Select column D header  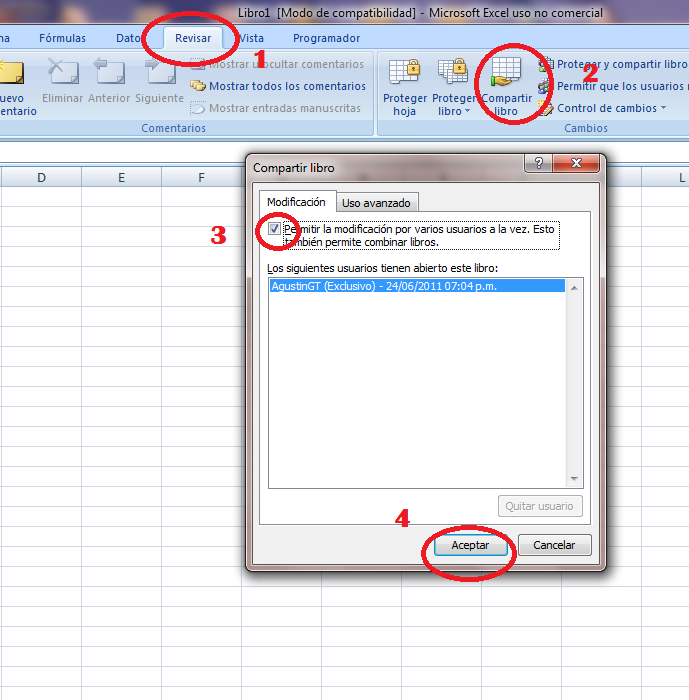42,178
